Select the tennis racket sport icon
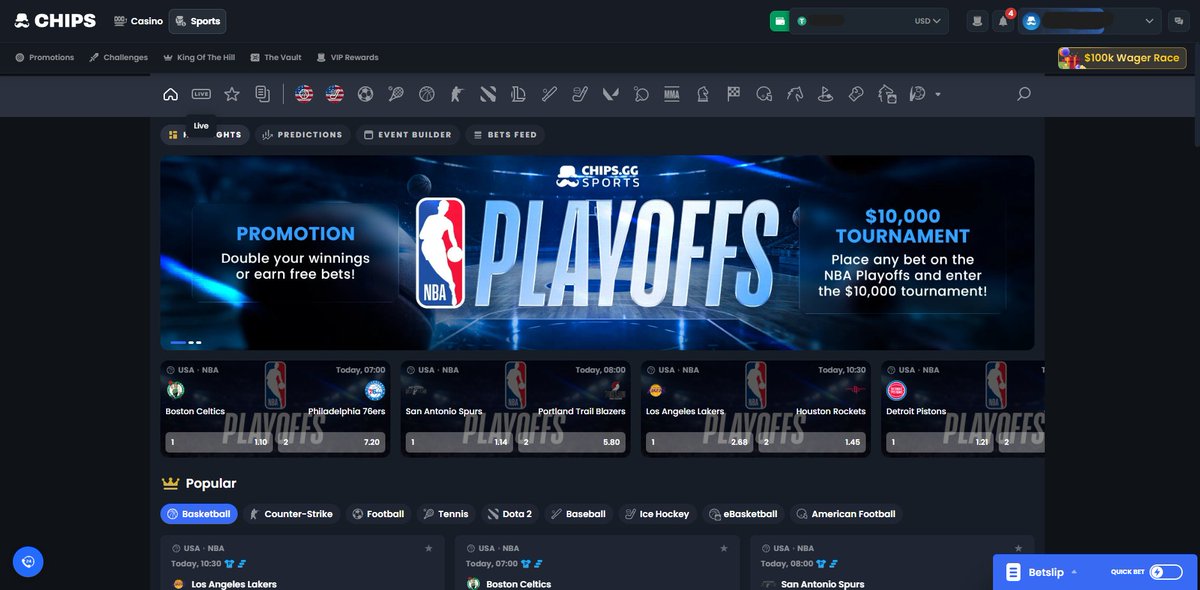Screen dimensions: 1200x590 point(396,94)
